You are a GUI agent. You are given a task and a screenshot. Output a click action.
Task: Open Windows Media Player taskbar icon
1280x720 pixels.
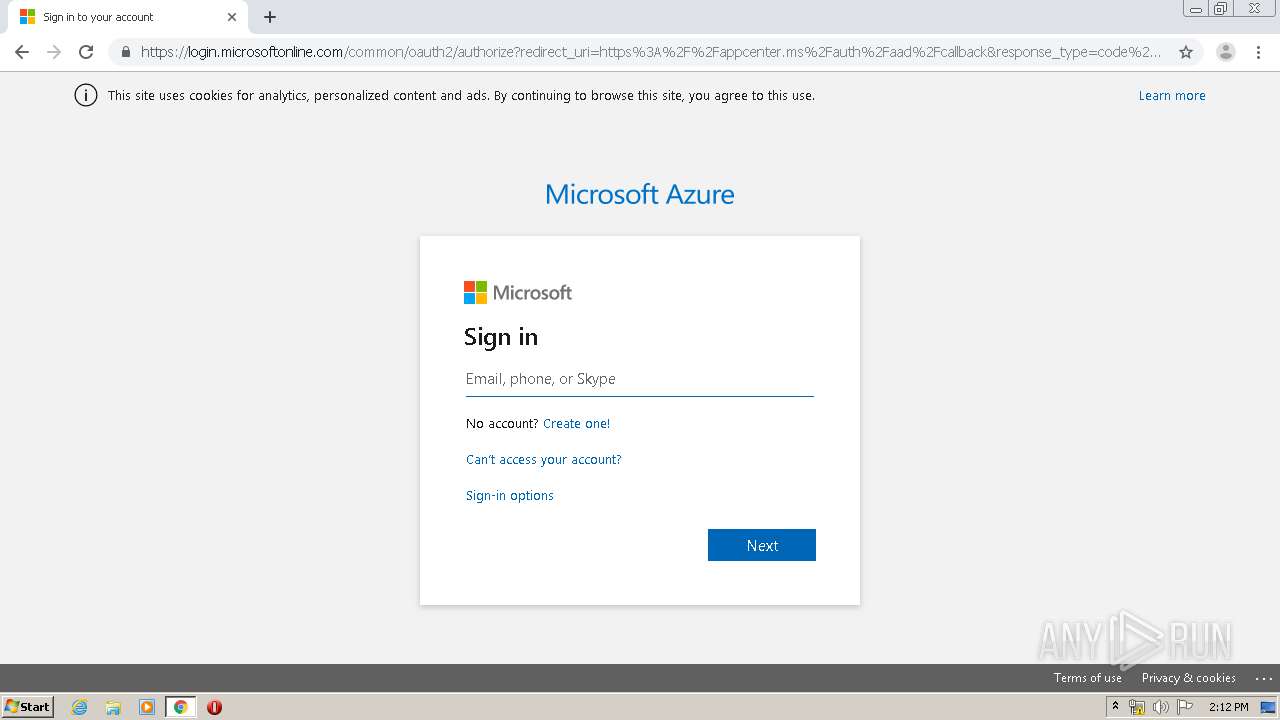147,707
